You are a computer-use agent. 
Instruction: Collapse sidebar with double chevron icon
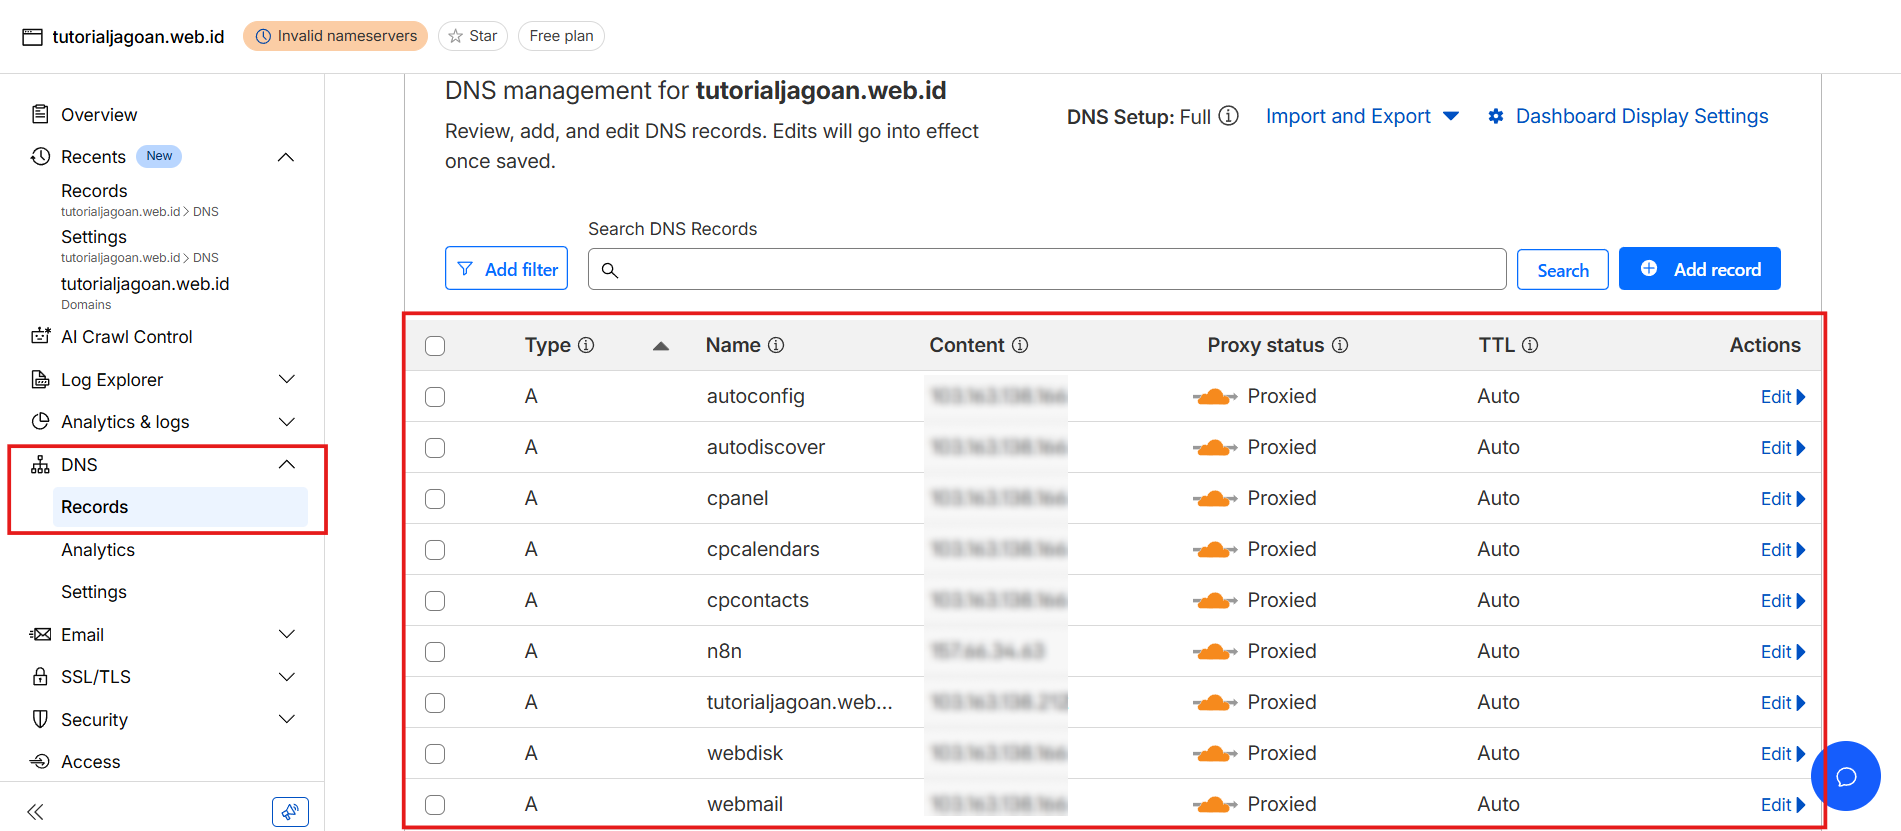35,811
